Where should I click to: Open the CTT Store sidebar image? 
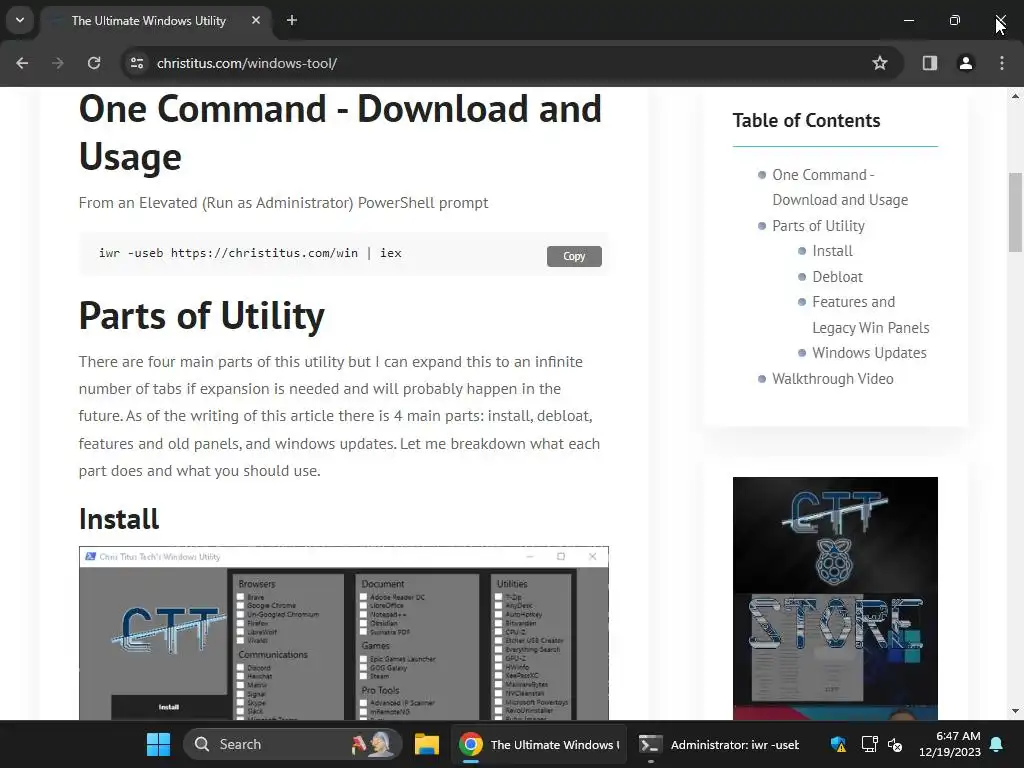(835, 598)
